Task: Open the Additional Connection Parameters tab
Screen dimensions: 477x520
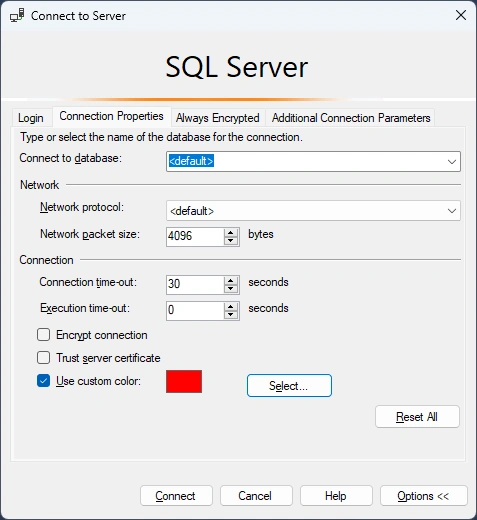Action: 351,118
